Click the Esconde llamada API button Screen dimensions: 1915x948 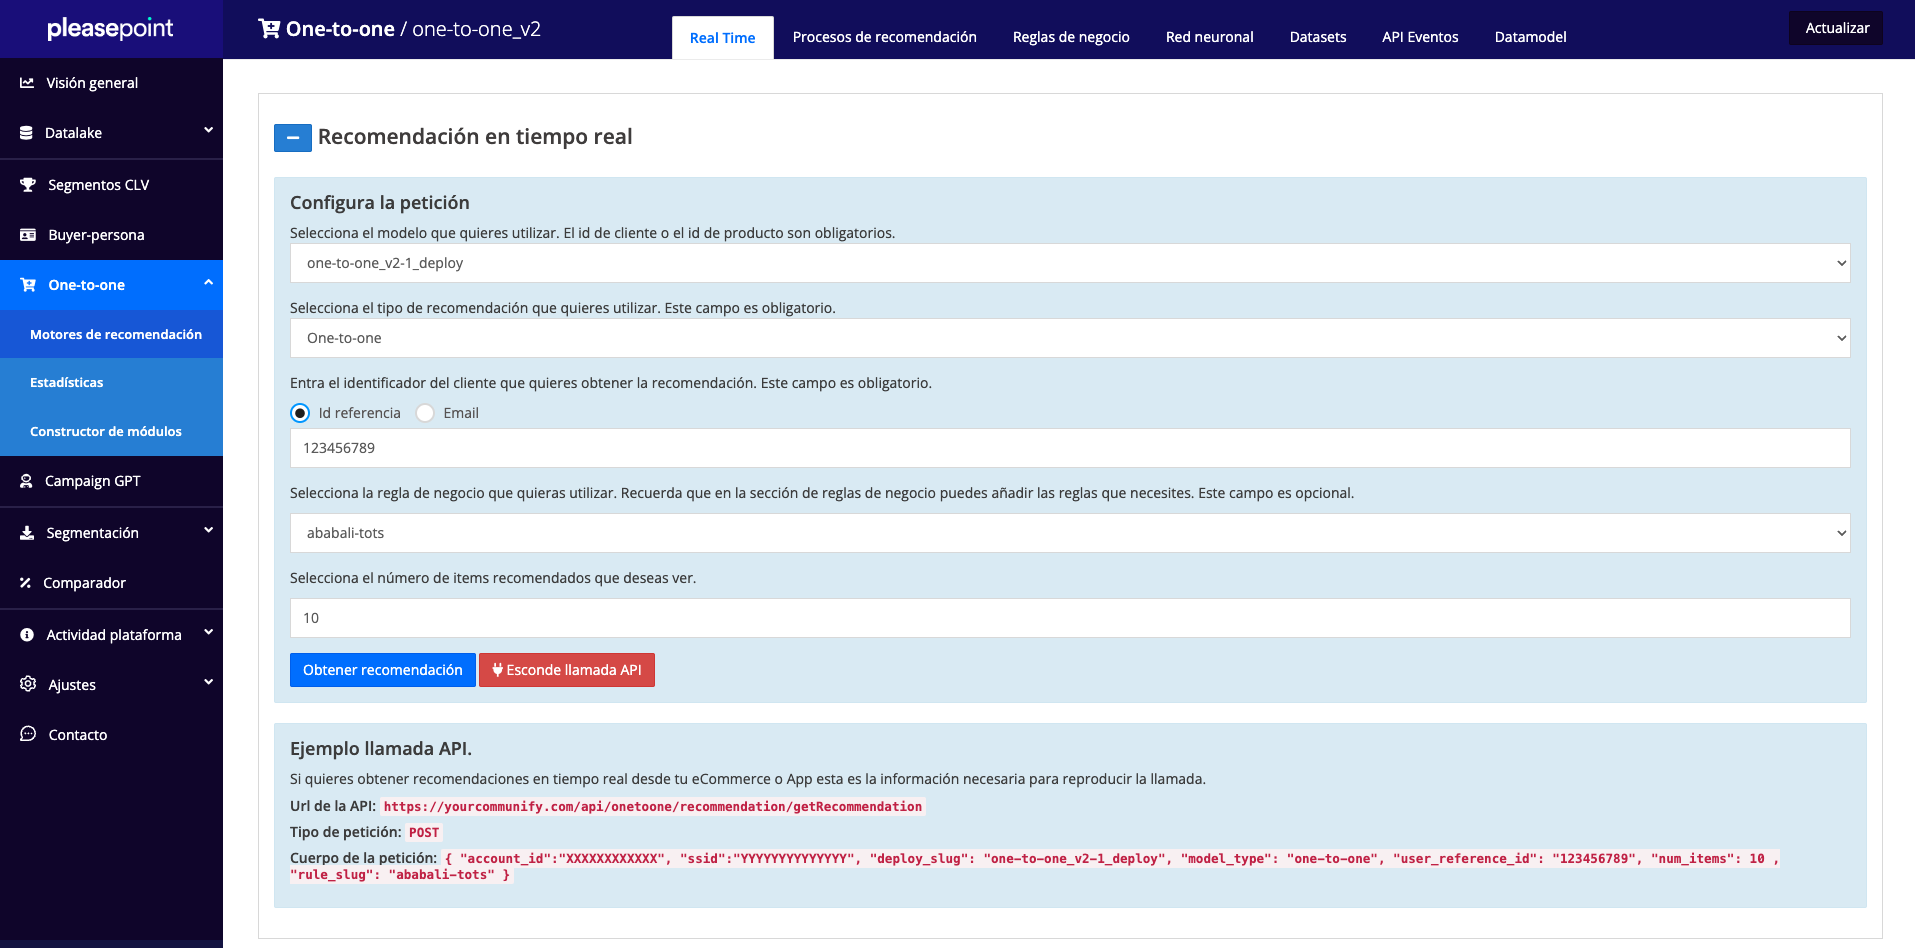(567, 670)
